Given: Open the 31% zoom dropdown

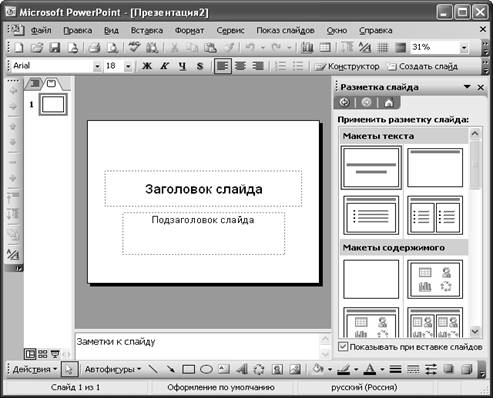Looking at the screenshot, I should (x=464, y=48).
